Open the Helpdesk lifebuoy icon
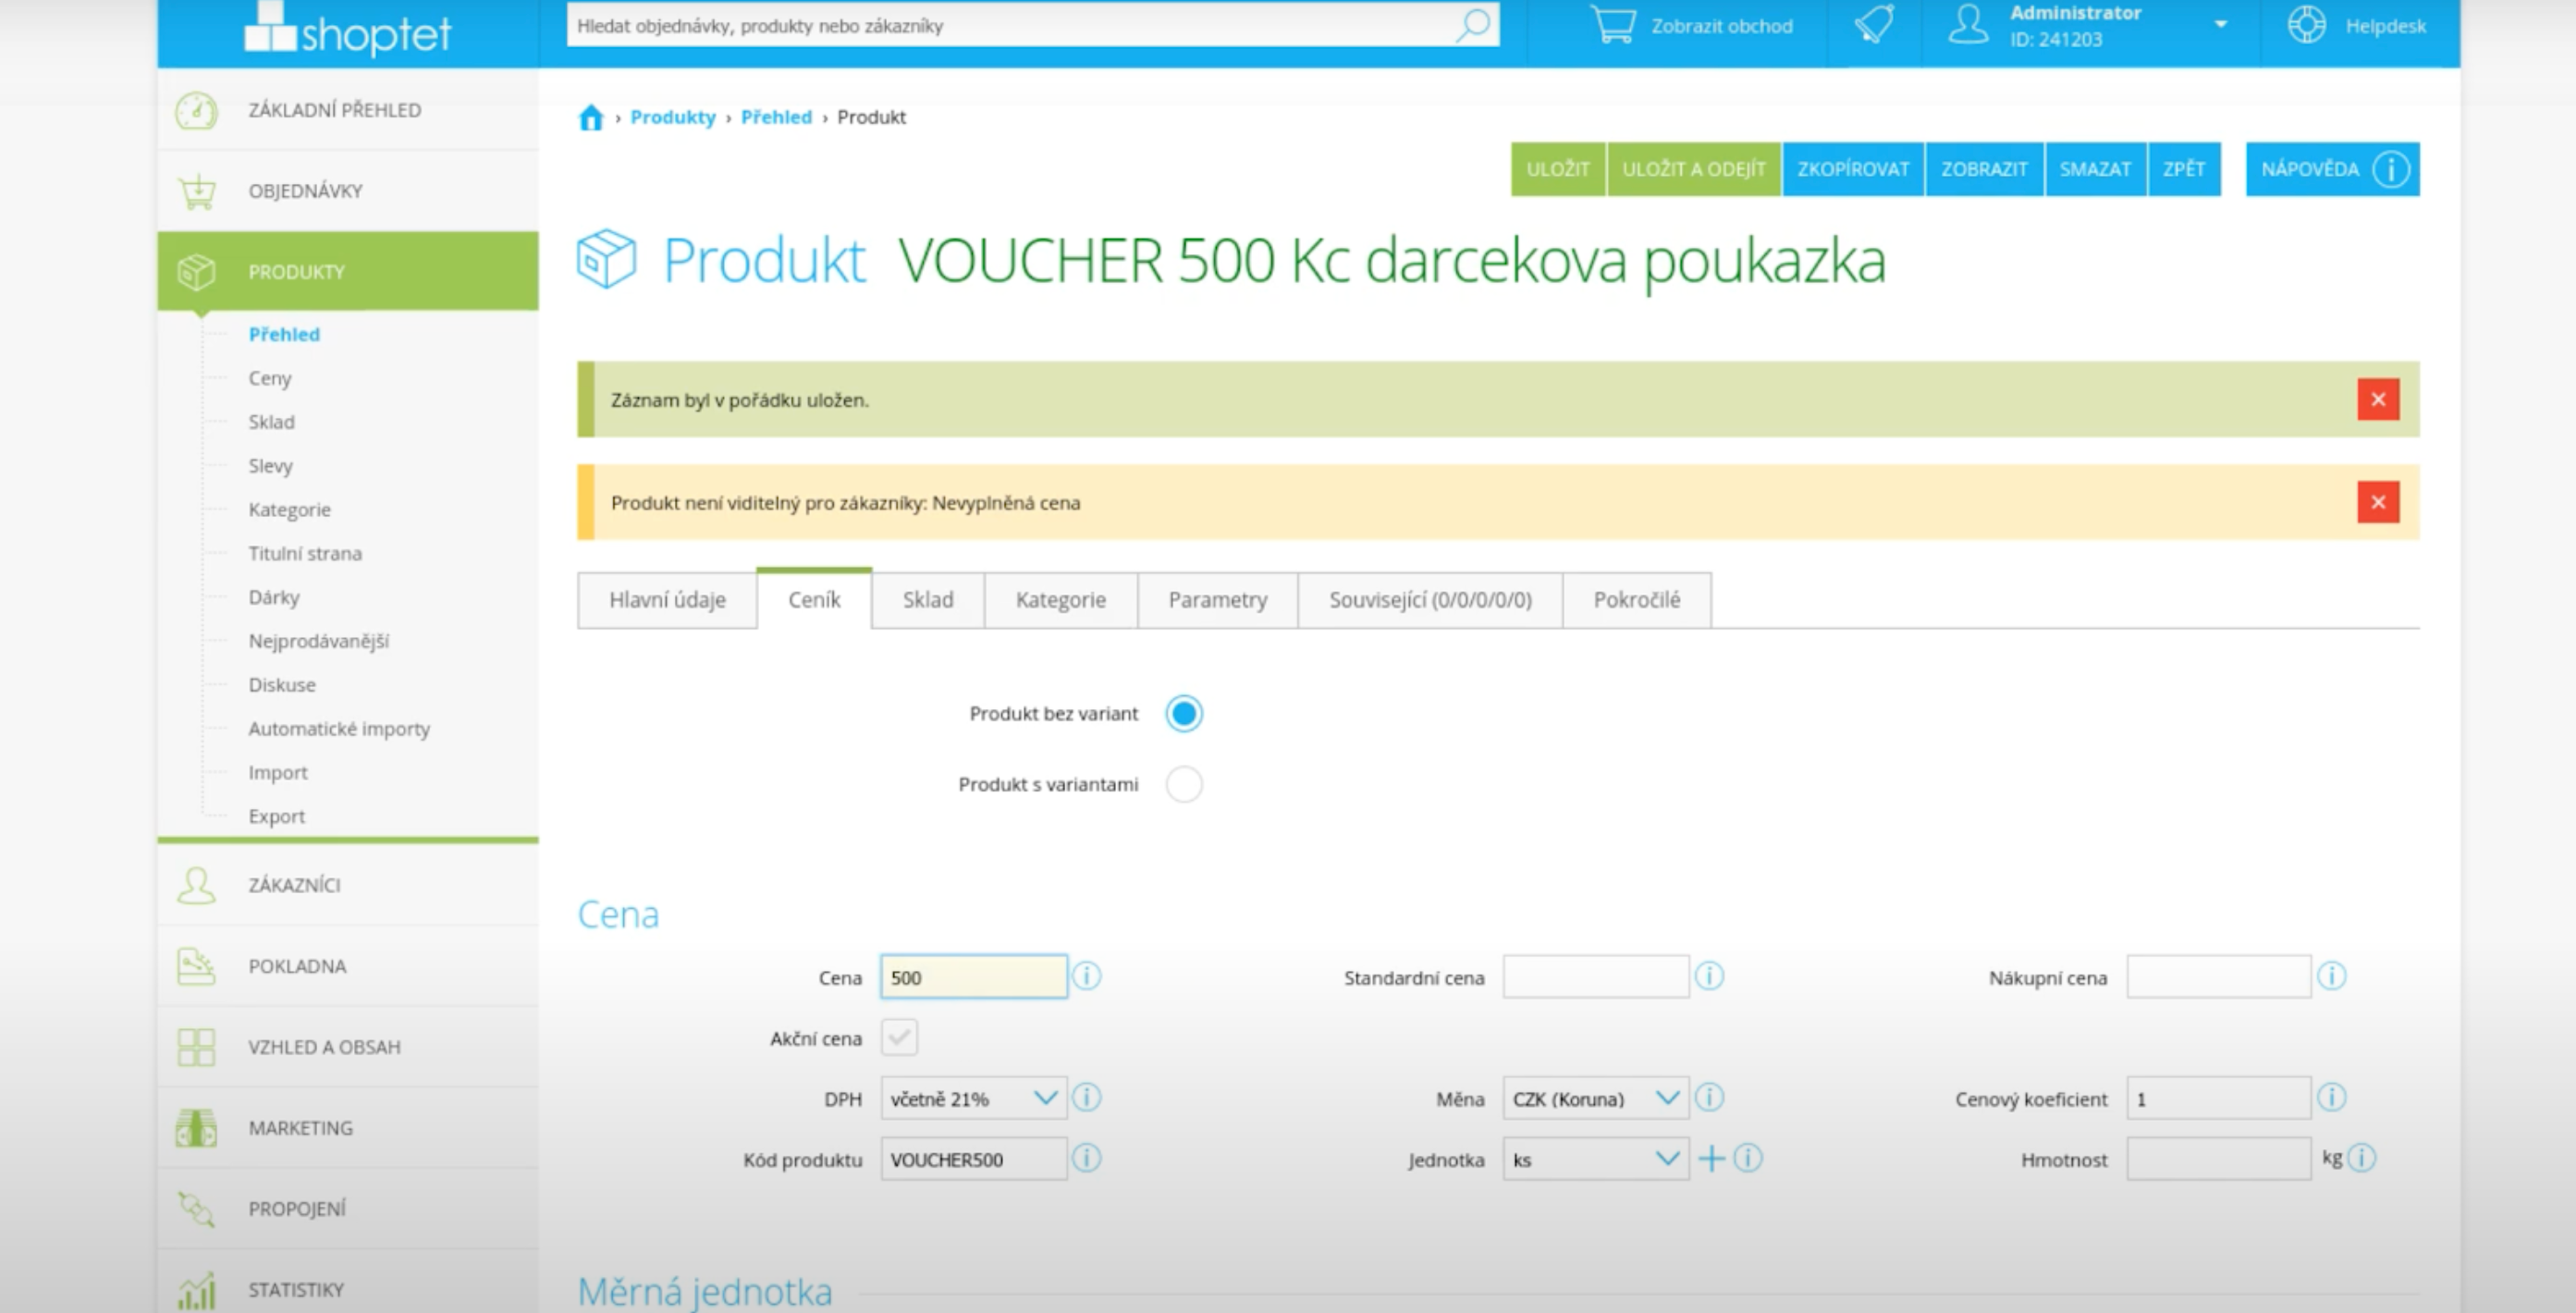2576x1313 pixels. [2306, 25]
